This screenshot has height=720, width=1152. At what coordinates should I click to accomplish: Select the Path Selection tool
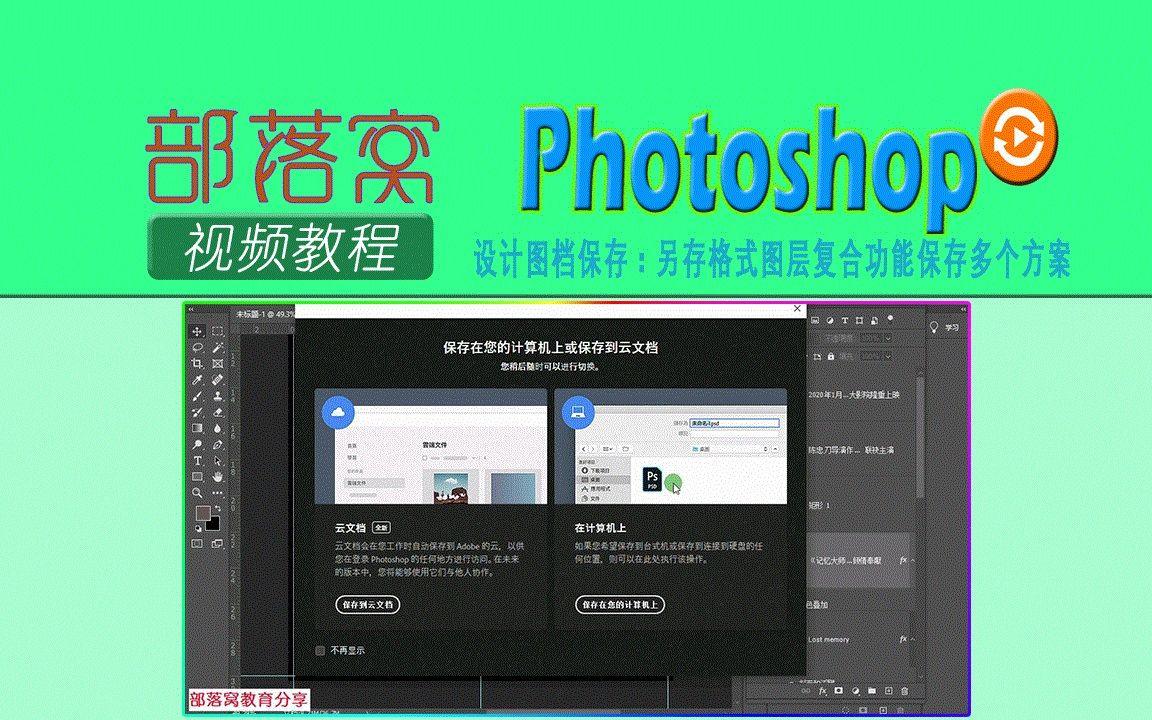(217, 461)
